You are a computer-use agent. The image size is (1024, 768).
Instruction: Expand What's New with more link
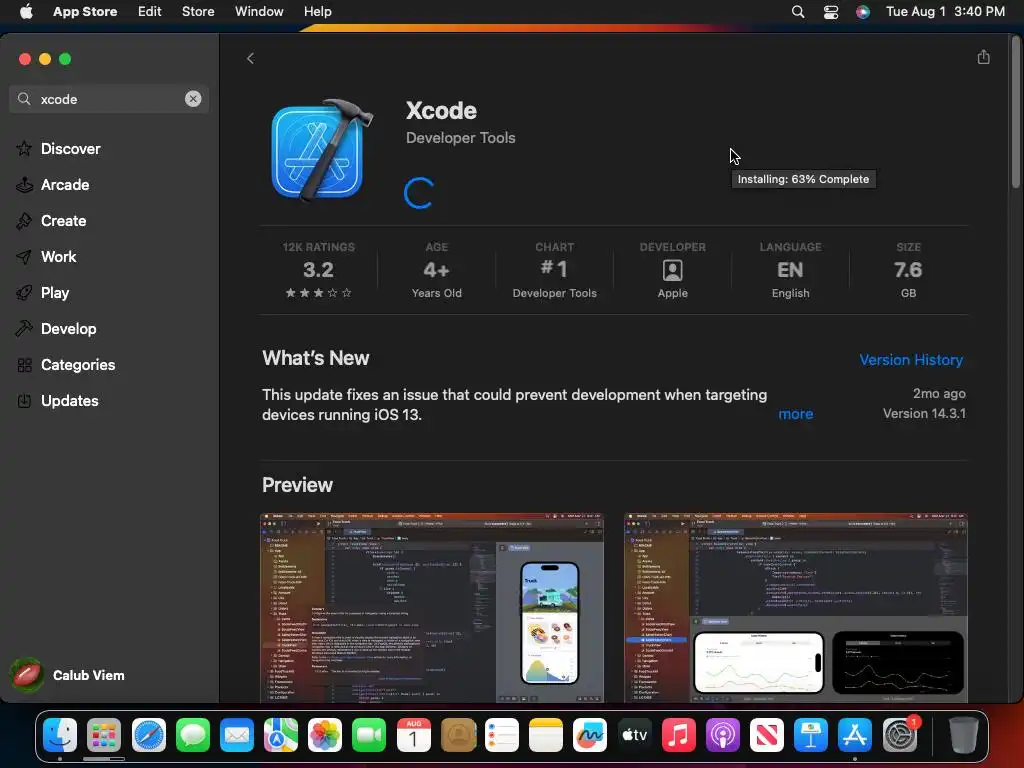pyautogui.click(x=795, y=414)
